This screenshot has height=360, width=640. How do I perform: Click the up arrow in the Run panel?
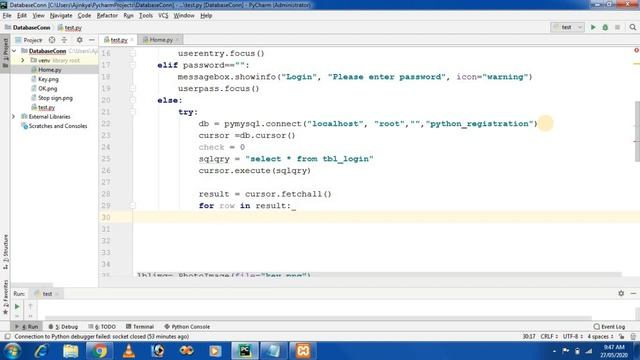pyautogui.click(x=30, y=306)
